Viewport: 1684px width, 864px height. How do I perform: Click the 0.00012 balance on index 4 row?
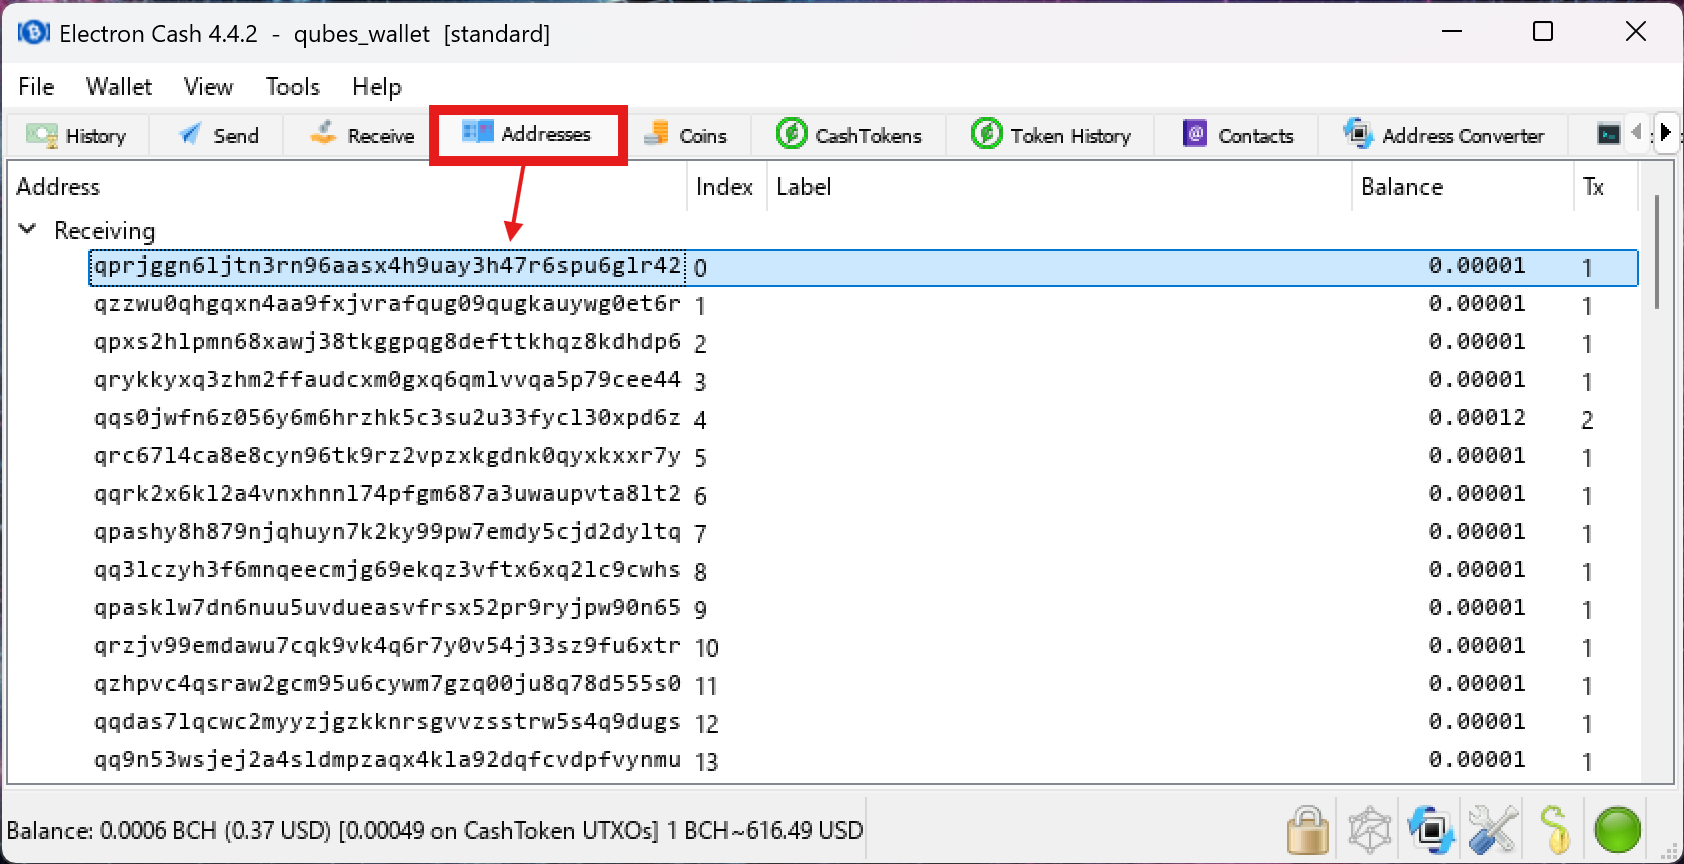(1477, 418)
